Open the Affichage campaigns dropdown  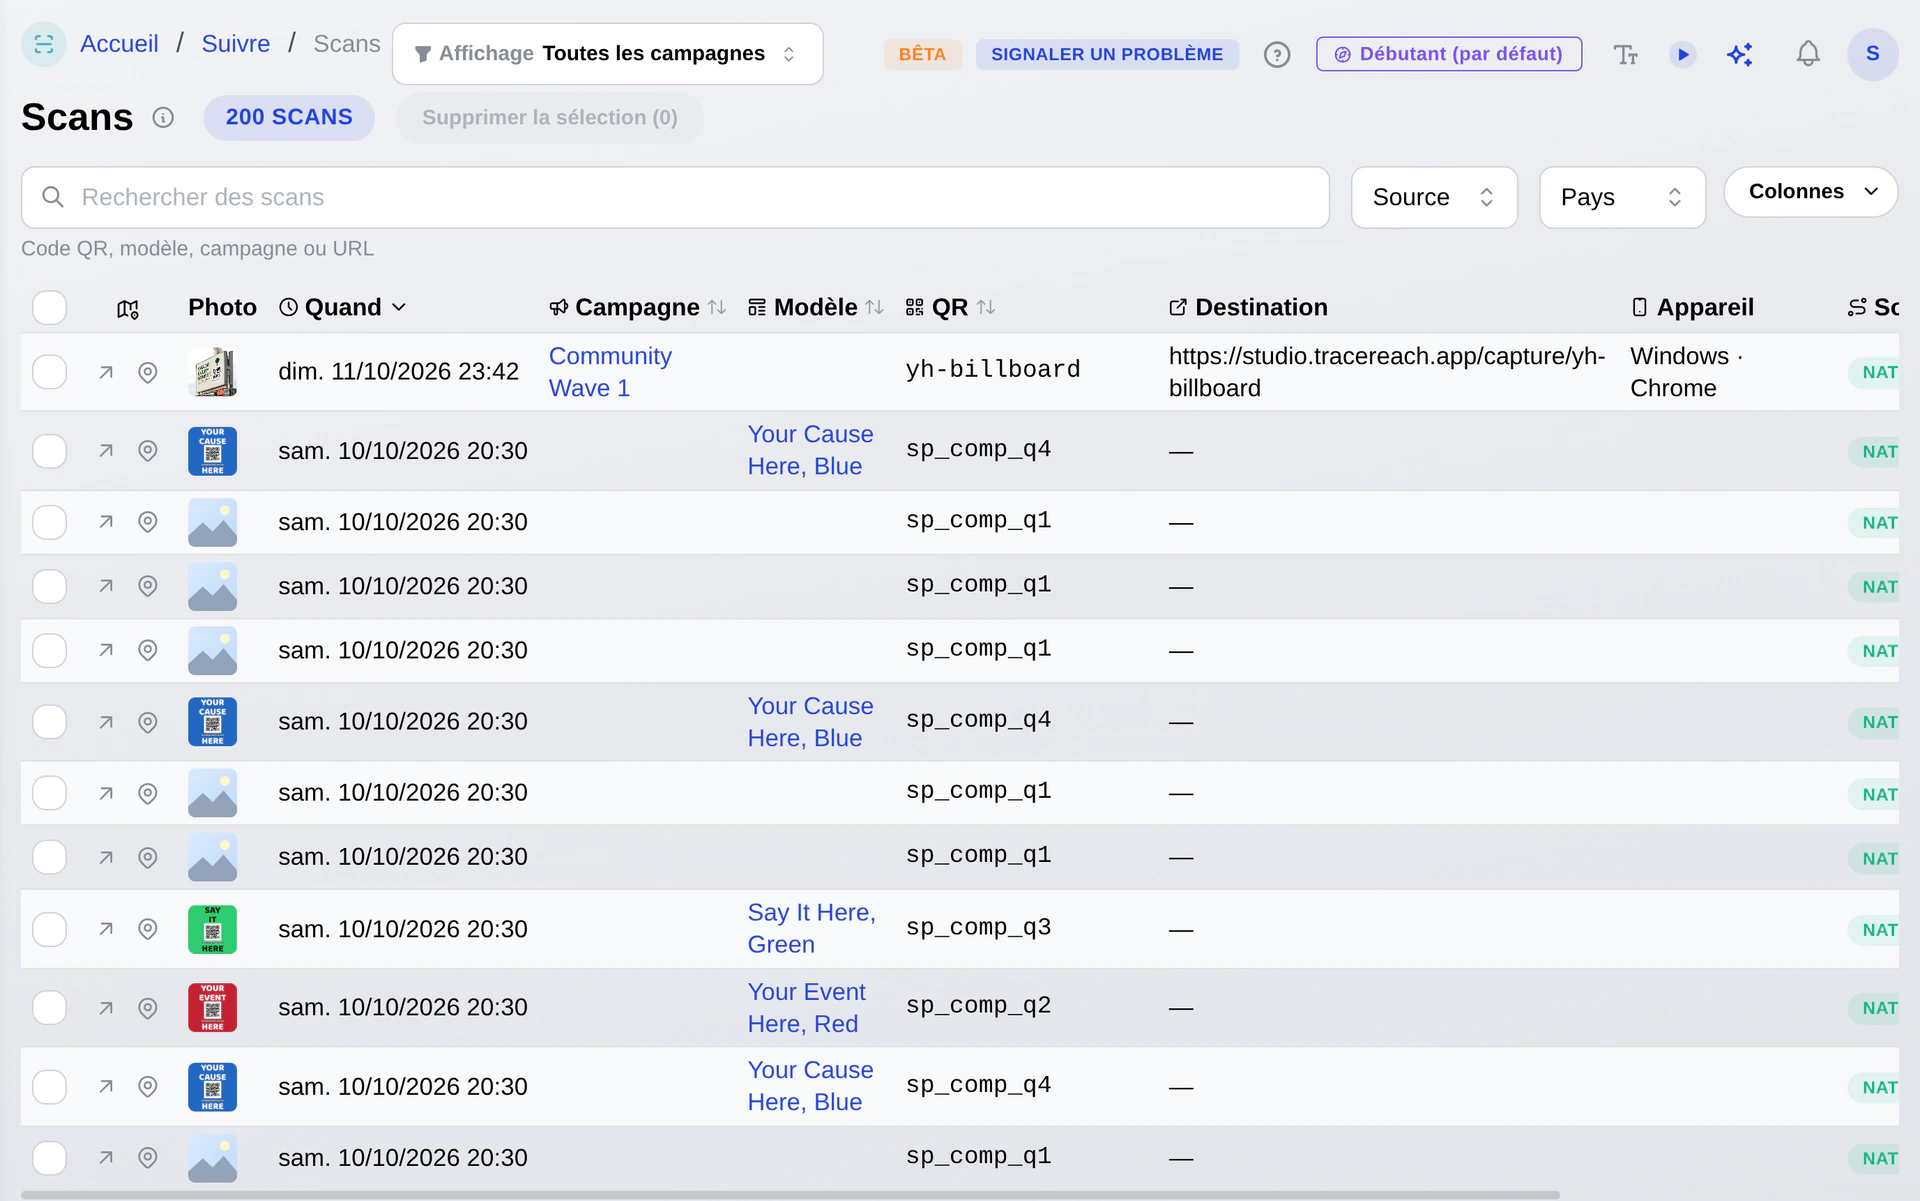(x=608, y=54)
